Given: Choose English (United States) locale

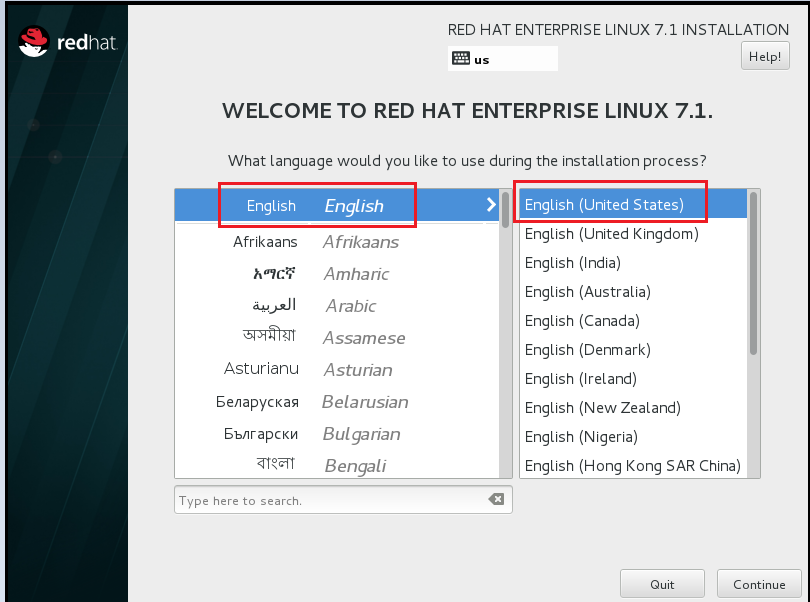Looking at the screenshot, I should point(633,204).
